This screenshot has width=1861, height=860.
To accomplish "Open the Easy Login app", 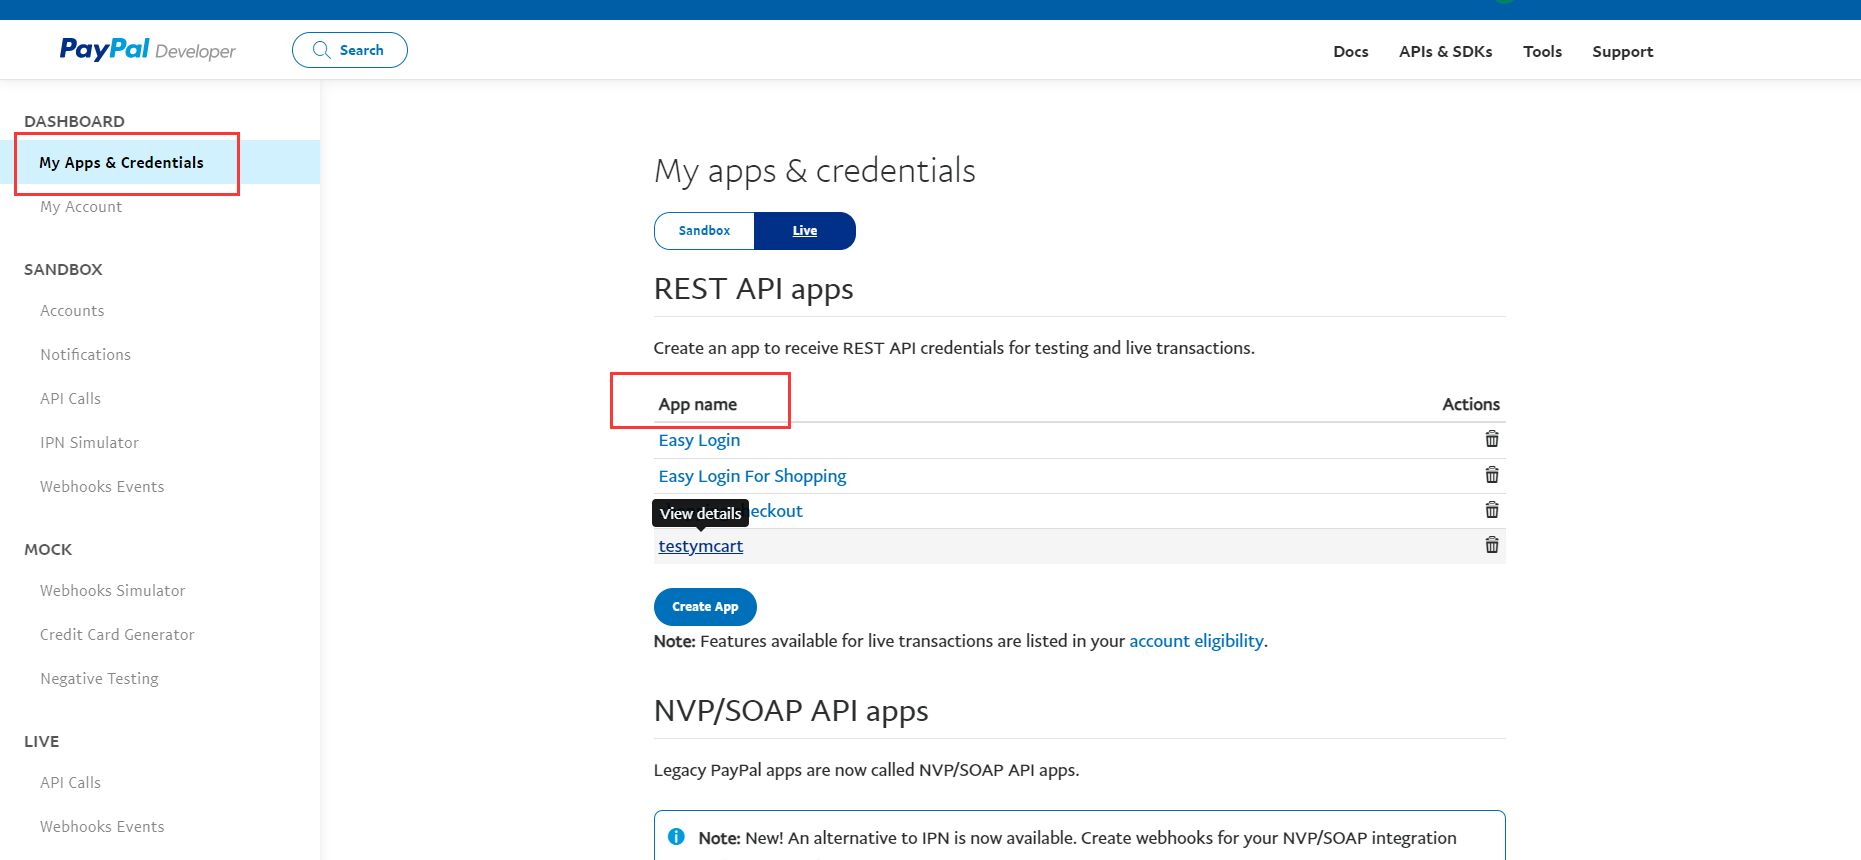I will 699,440.
